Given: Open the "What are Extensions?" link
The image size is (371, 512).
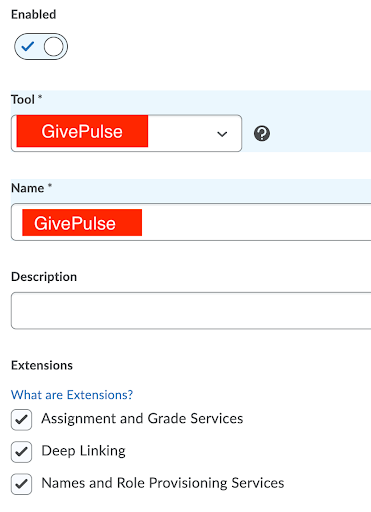Looking at the screenshot, I should [72, 395].
